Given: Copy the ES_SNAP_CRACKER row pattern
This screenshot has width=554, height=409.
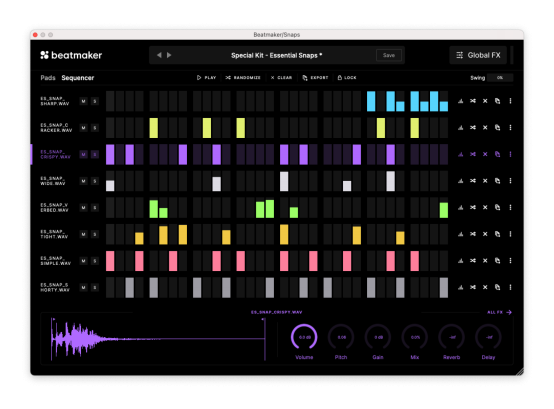Looking at the screenshot, I should (x=497, y=128).
